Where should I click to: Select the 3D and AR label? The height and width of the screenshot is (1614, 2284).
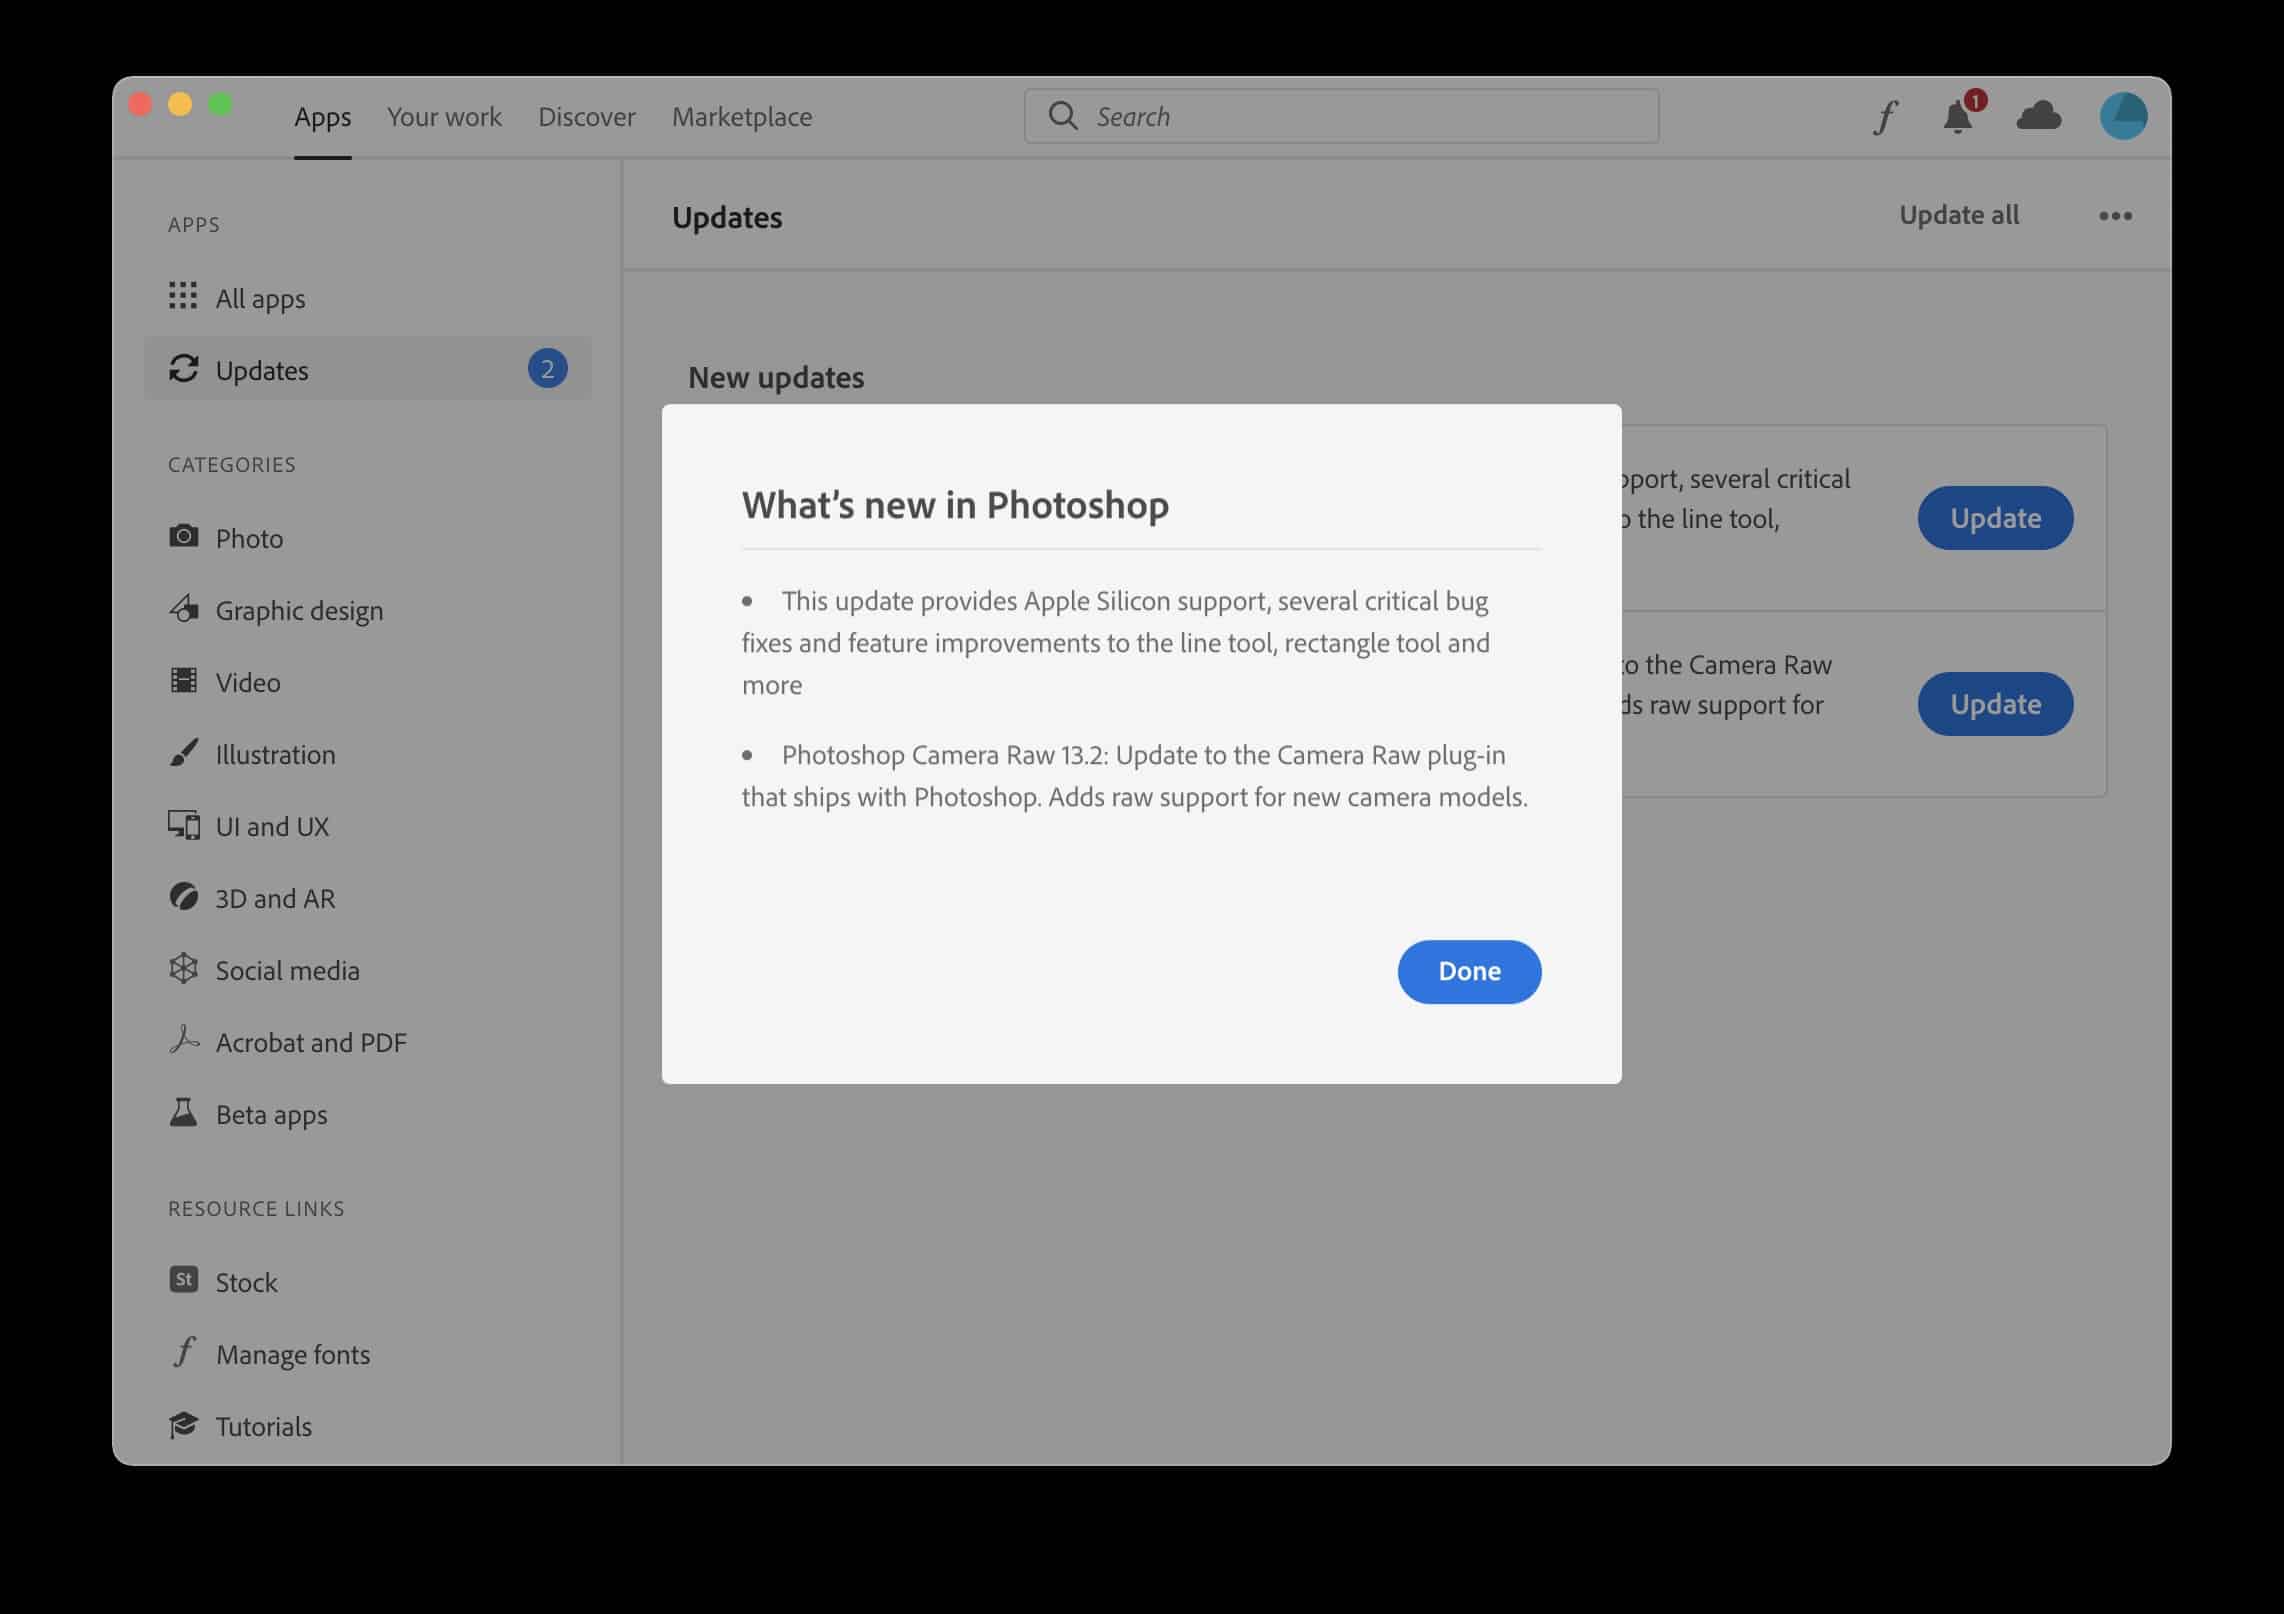275,898
